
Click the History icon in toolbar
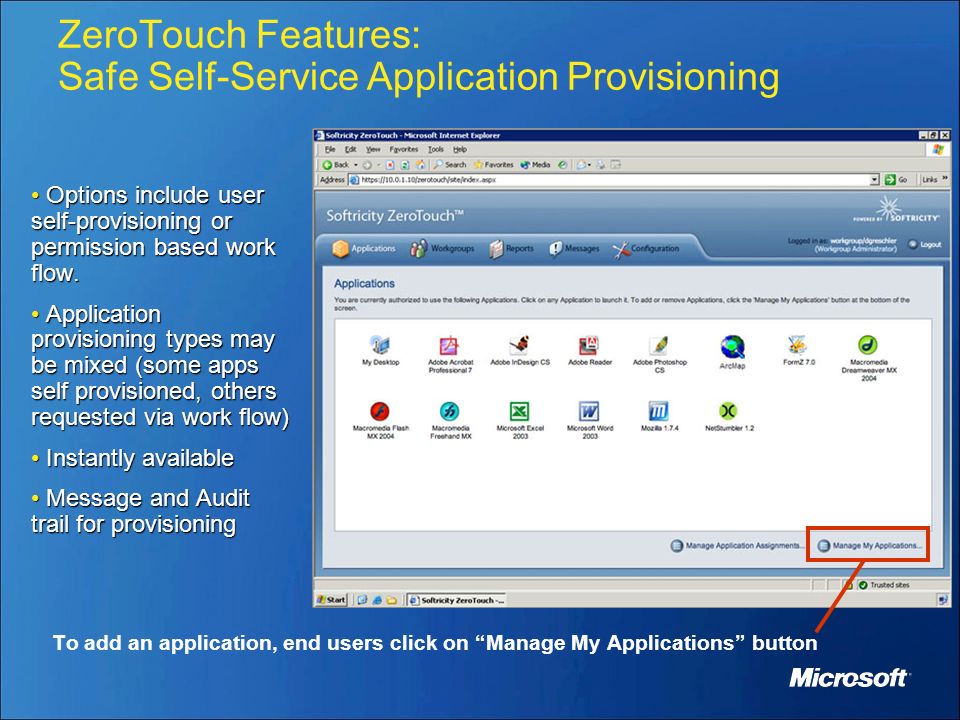[562, 165]
